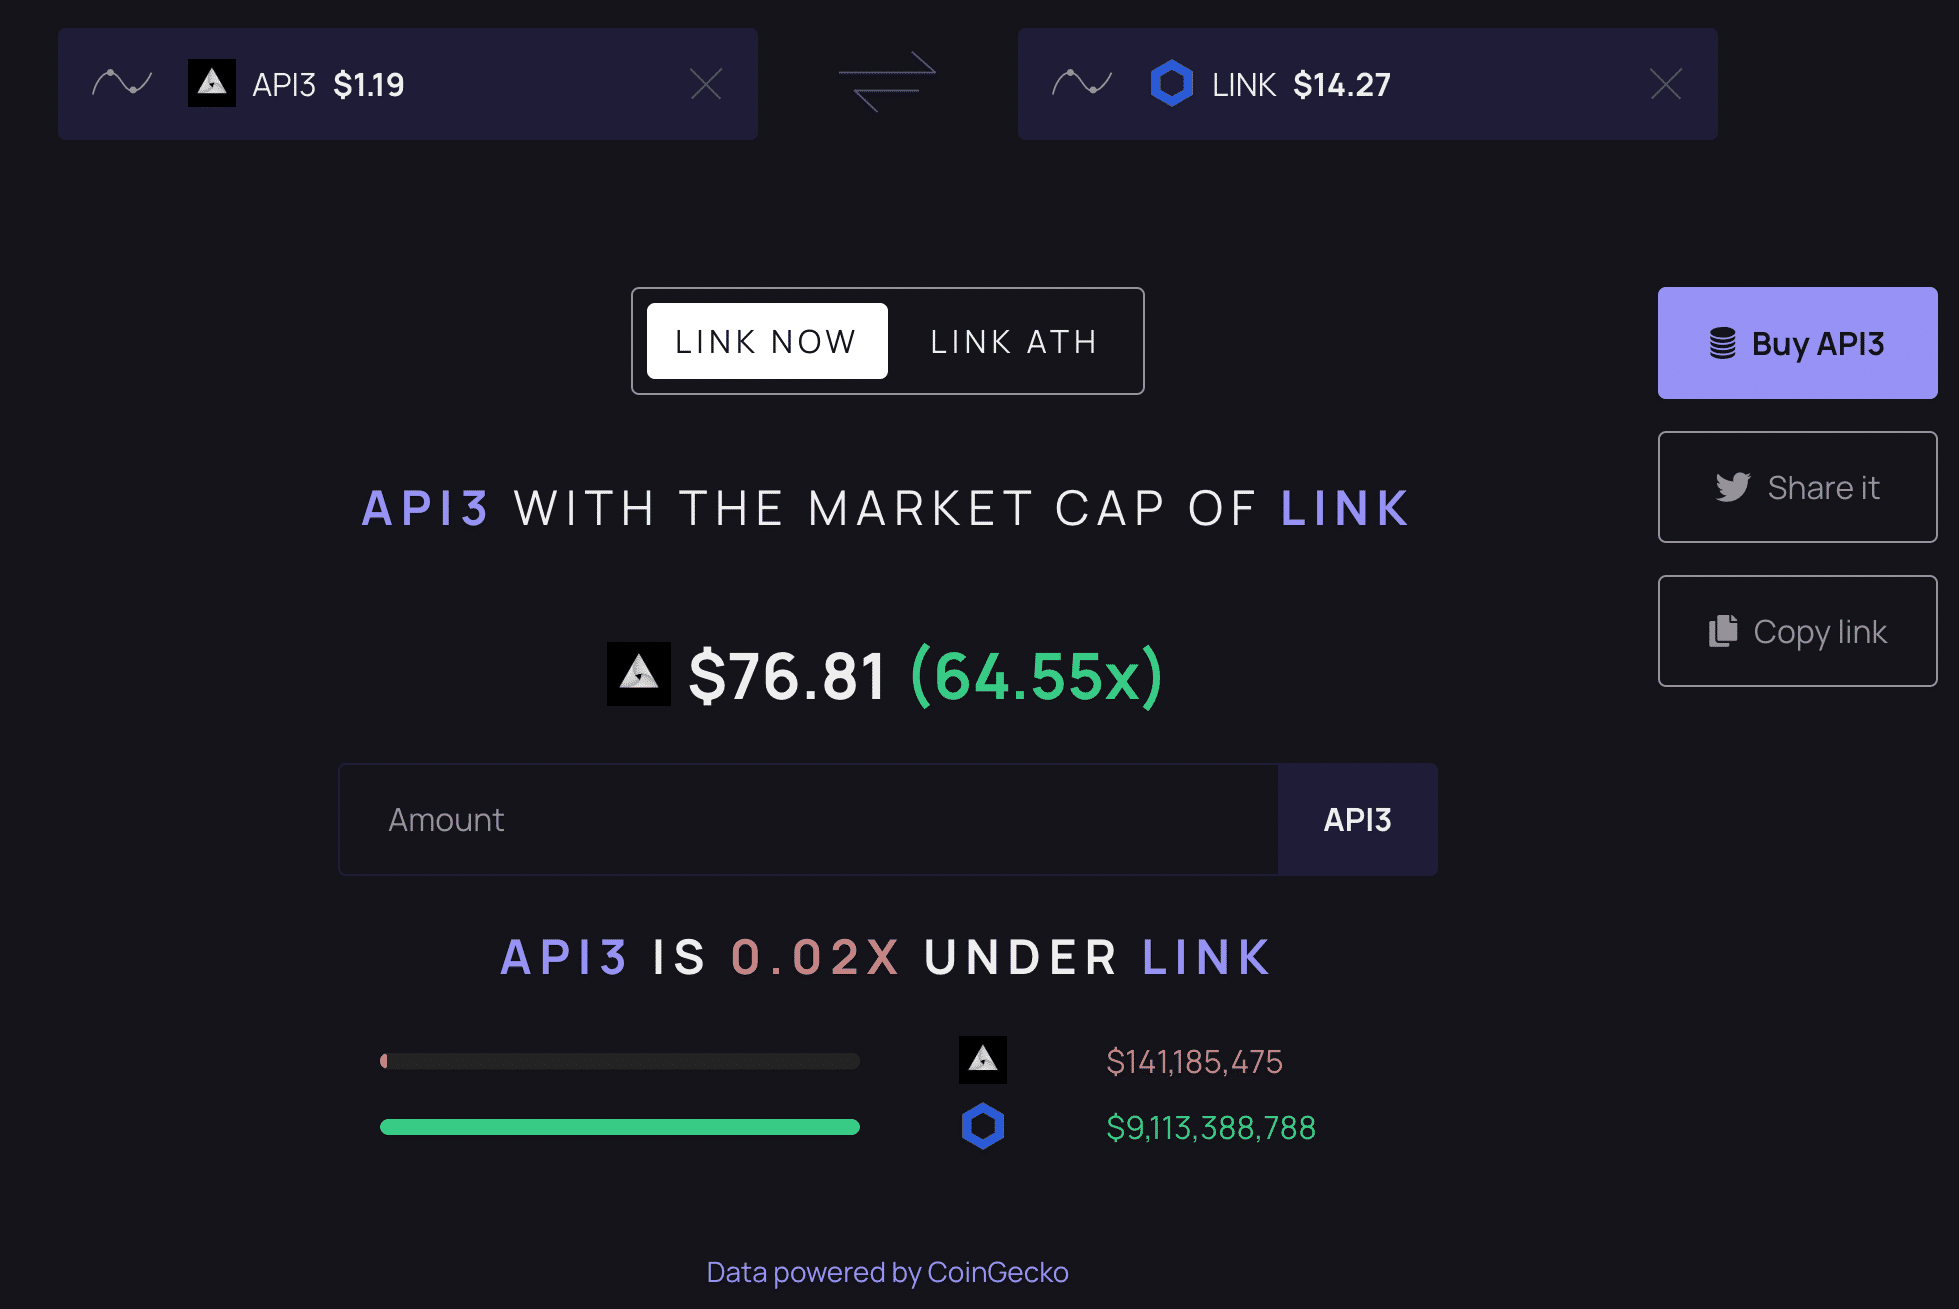This screenshot has height=1309, width=1959.
Task: Click the API3 logo beside $141,185,475
Action: click(983, 1060)
